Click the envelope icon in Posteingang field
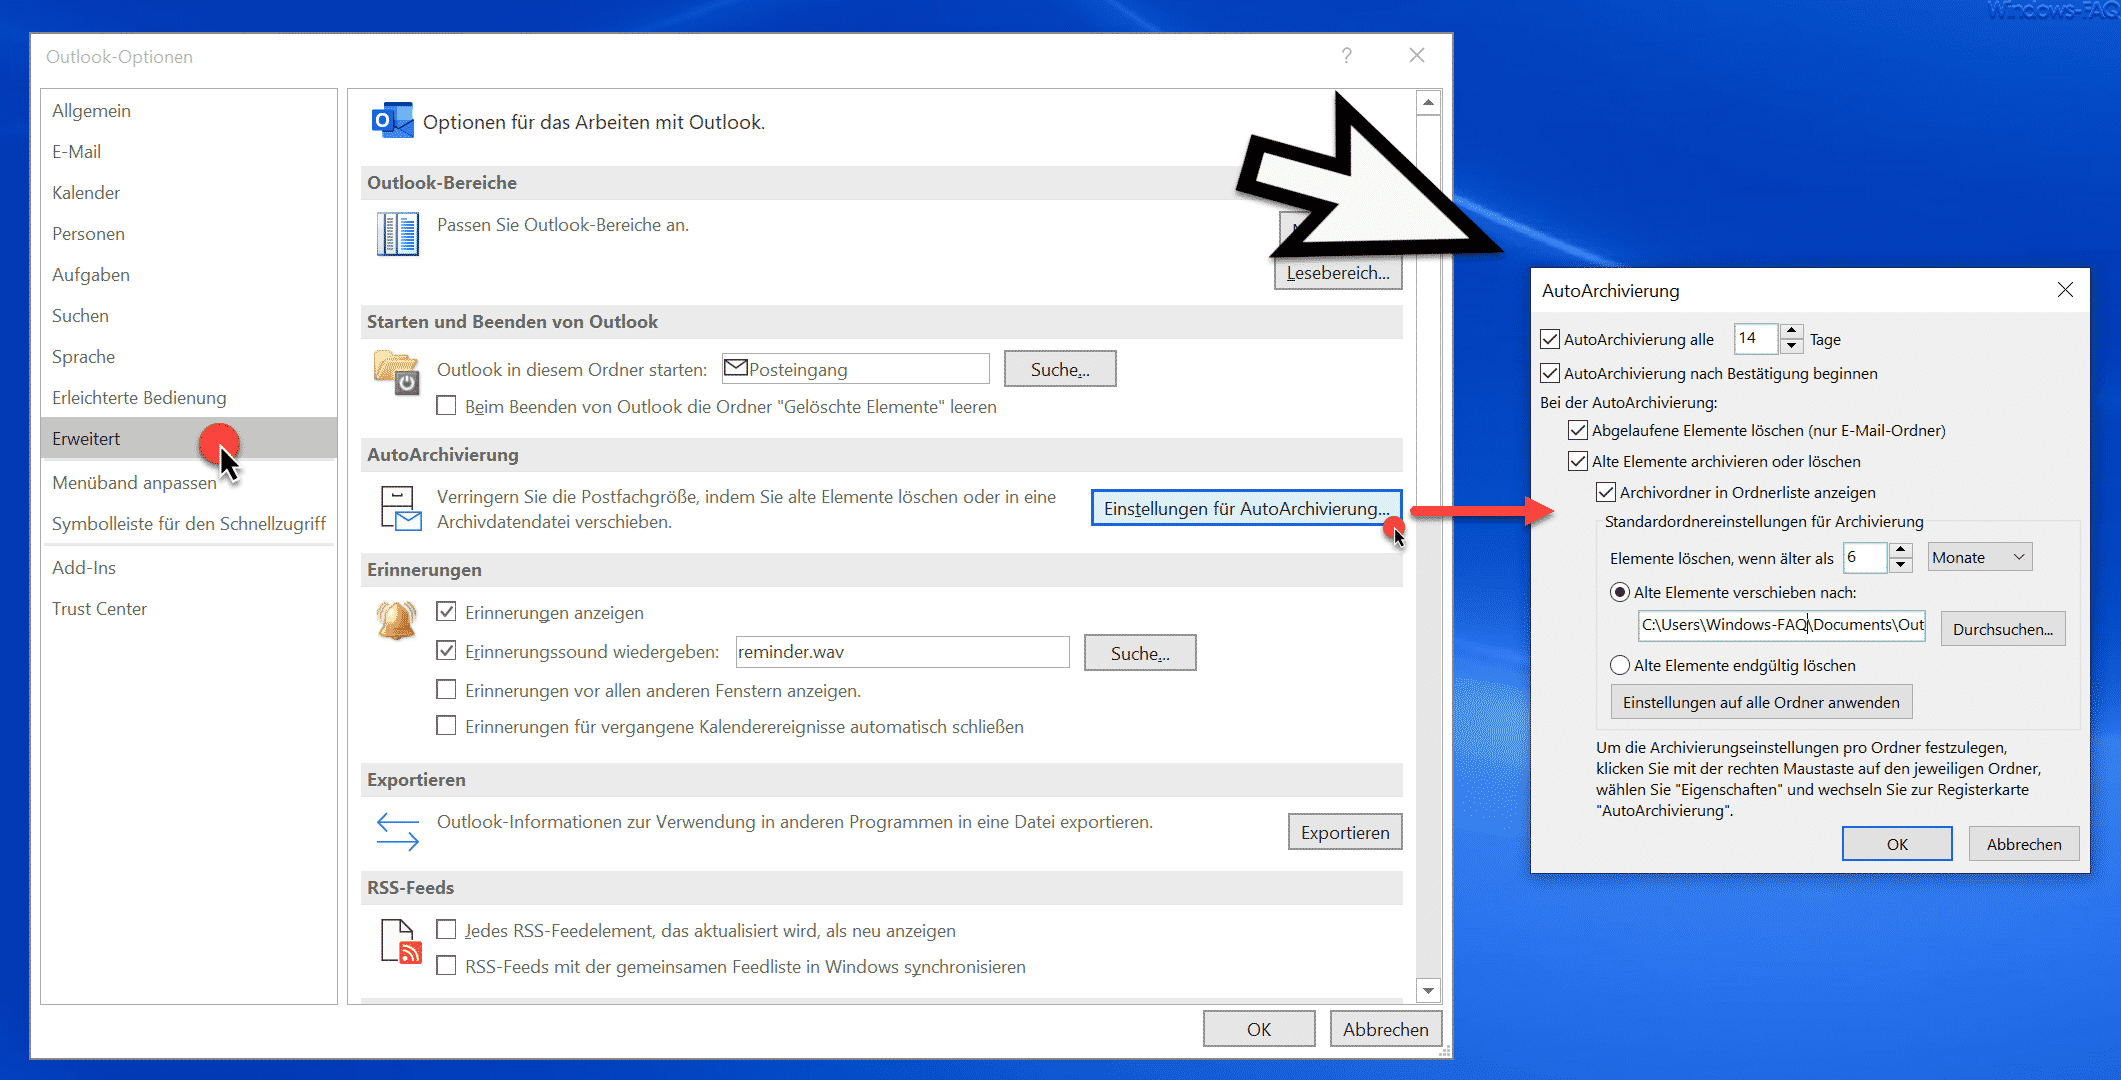 tap(736, 368)
